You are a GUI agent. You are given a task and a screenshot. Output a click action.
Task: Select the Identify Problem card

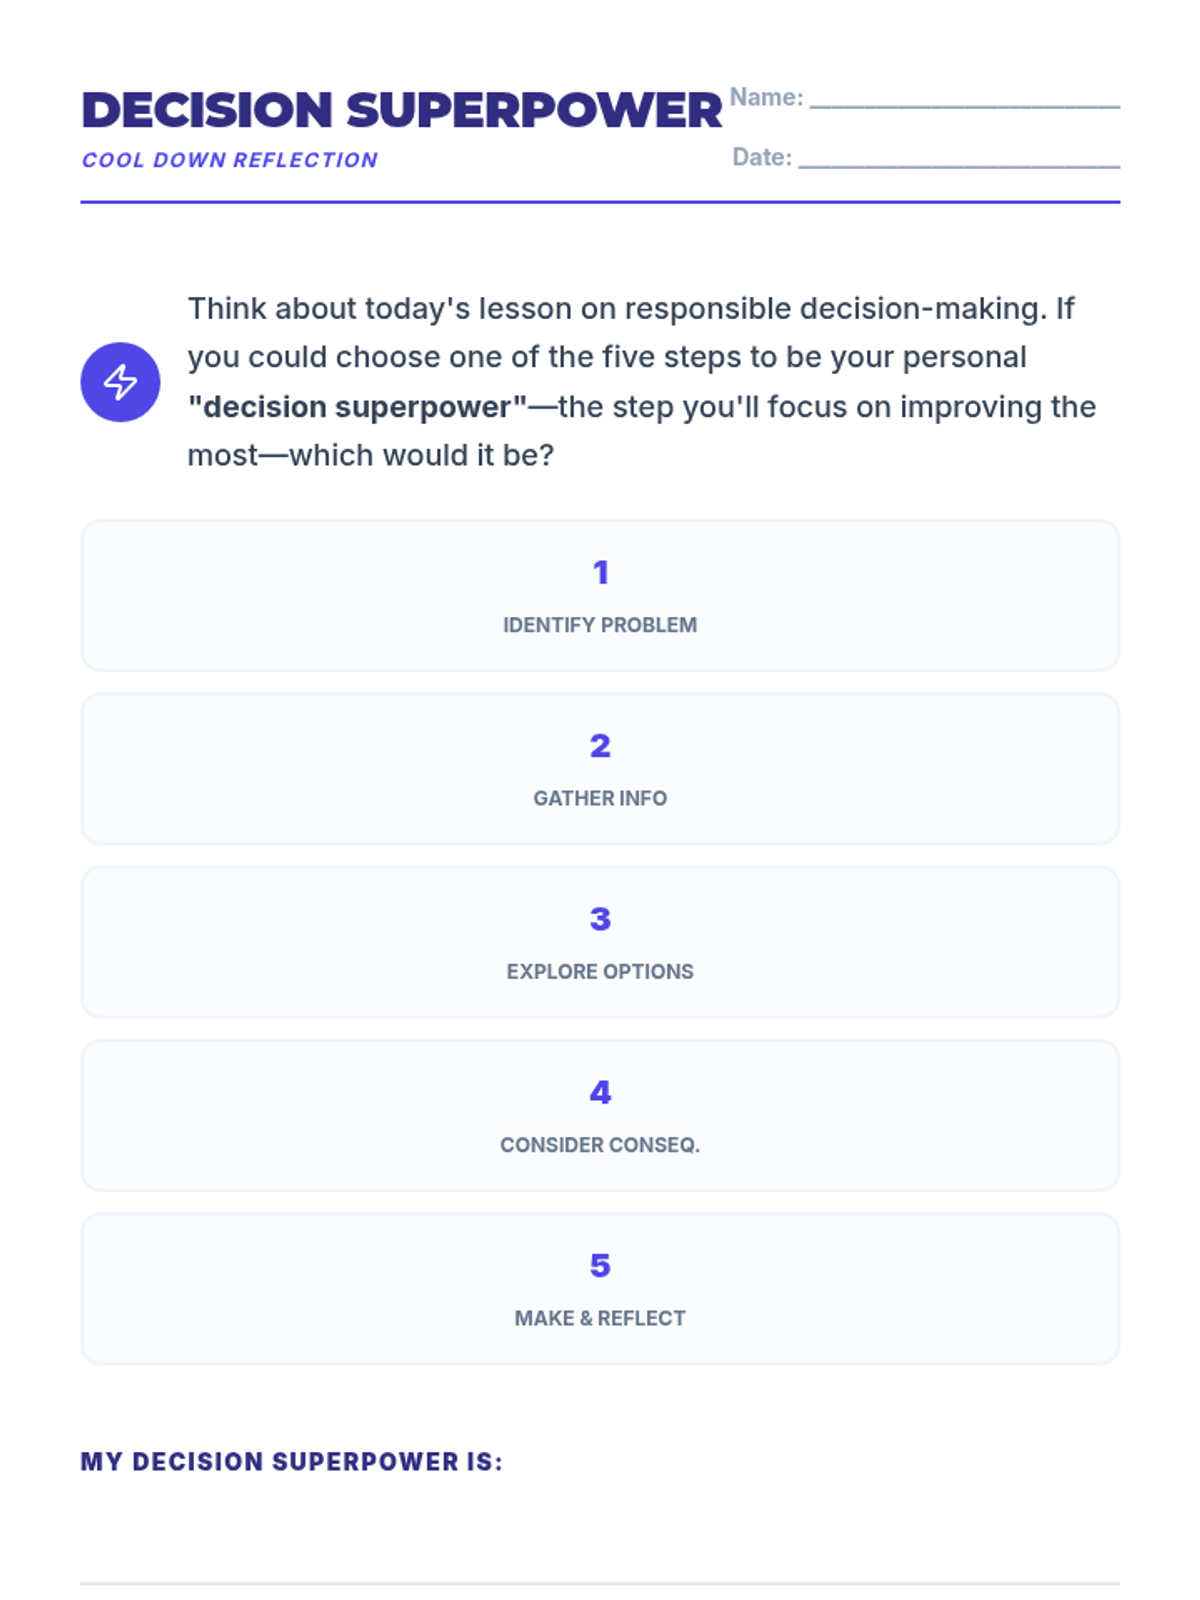tap(600, 595)
